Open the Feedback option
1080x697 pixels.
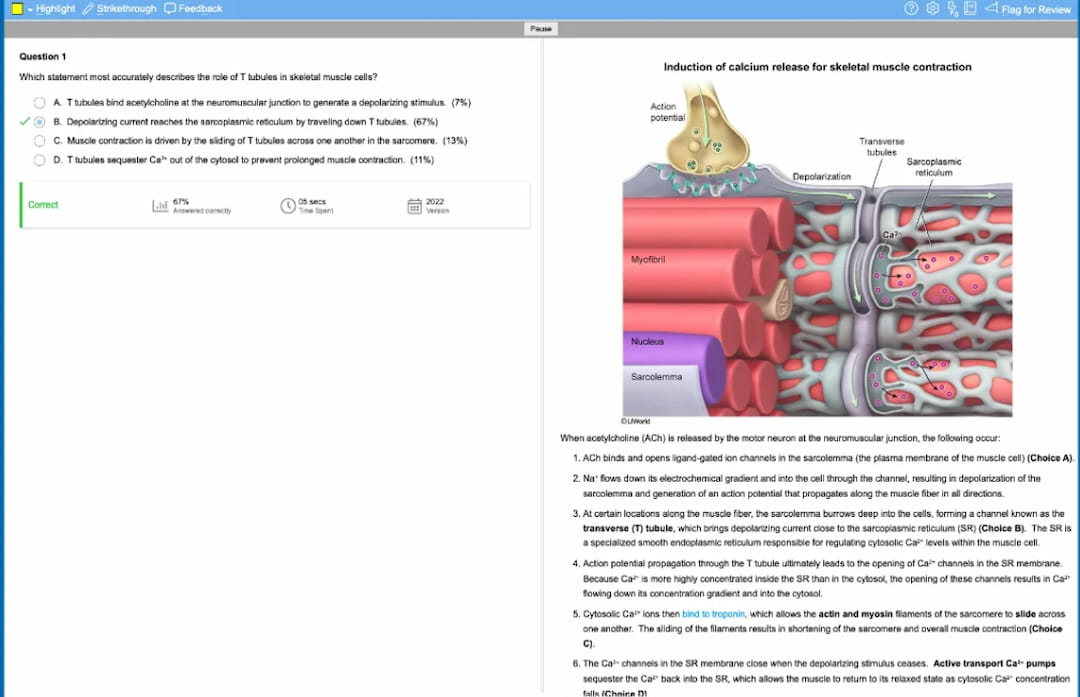tap(200, 9)
